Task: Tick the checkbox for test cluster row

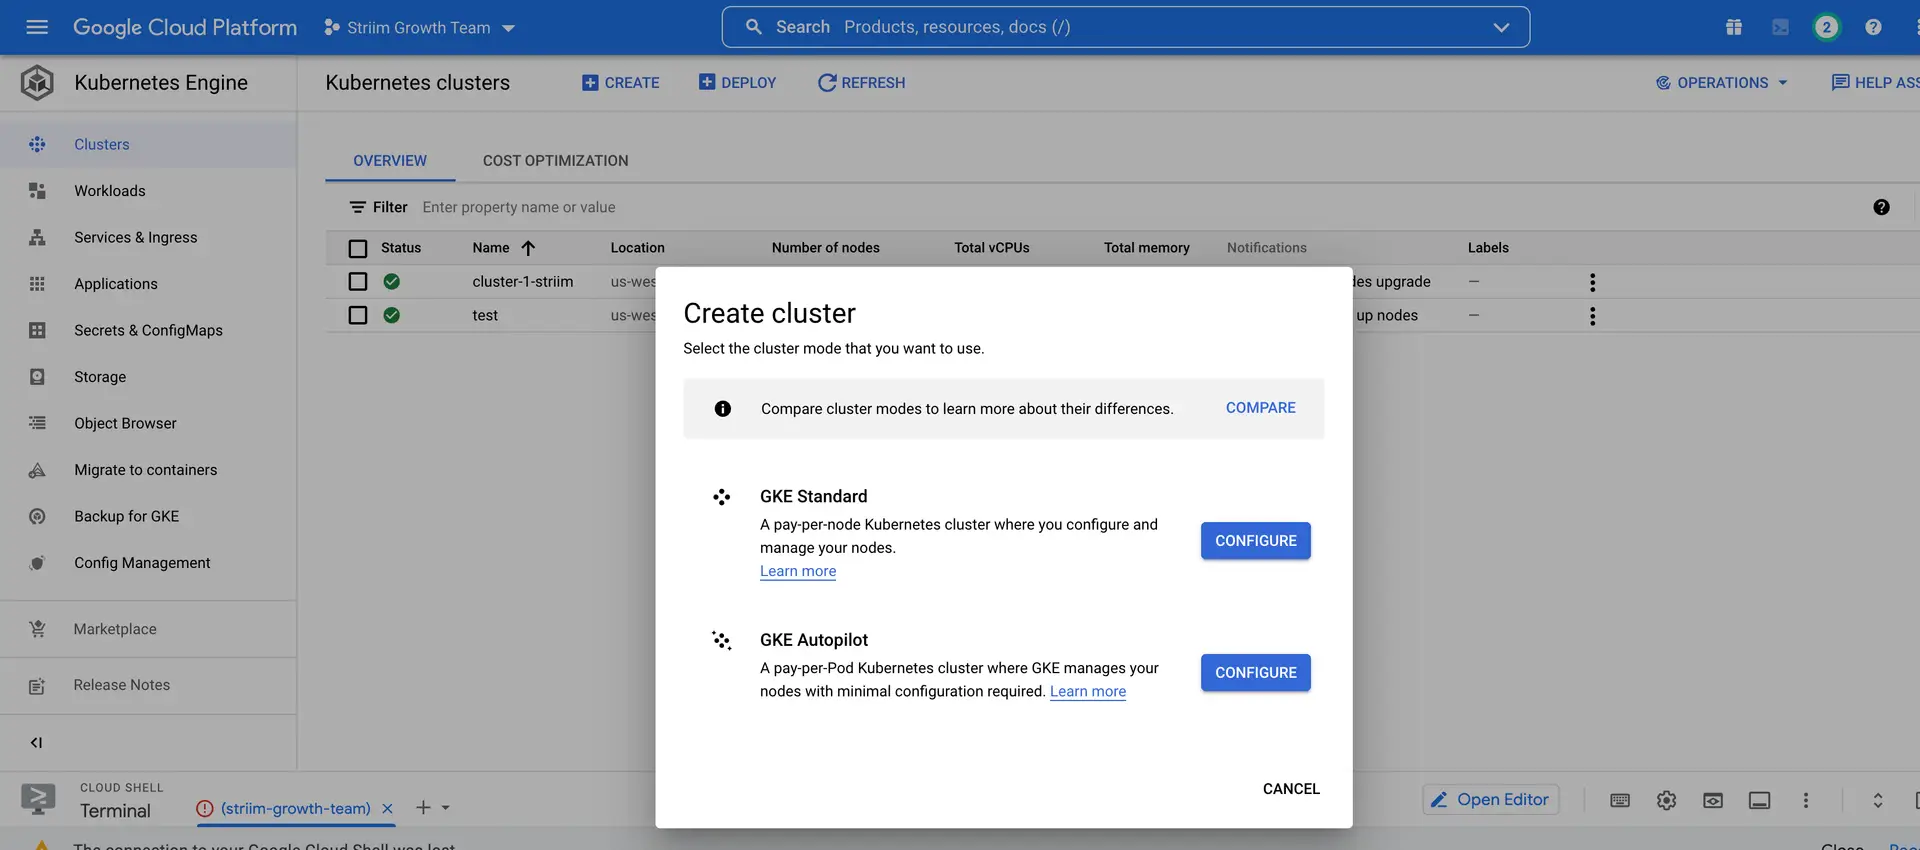Action: 358,315
